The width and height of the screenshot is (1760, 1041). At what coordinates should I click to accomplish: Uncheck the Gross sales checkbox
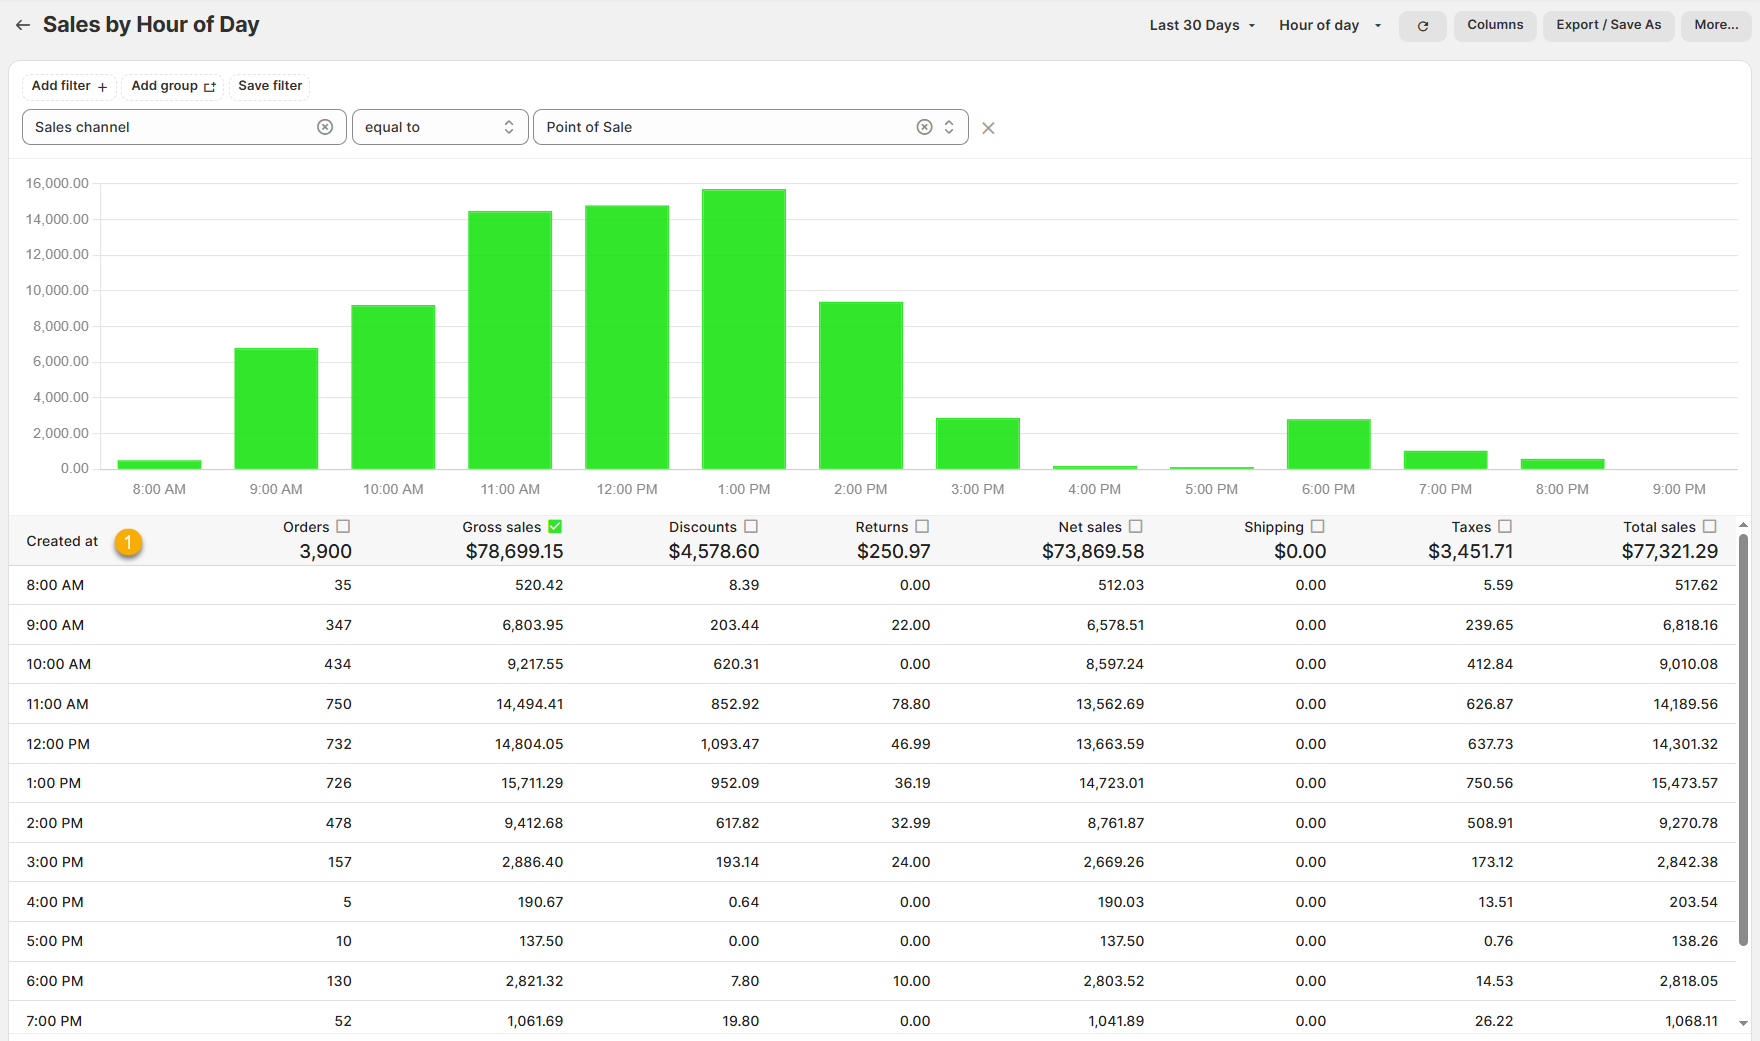555,526
